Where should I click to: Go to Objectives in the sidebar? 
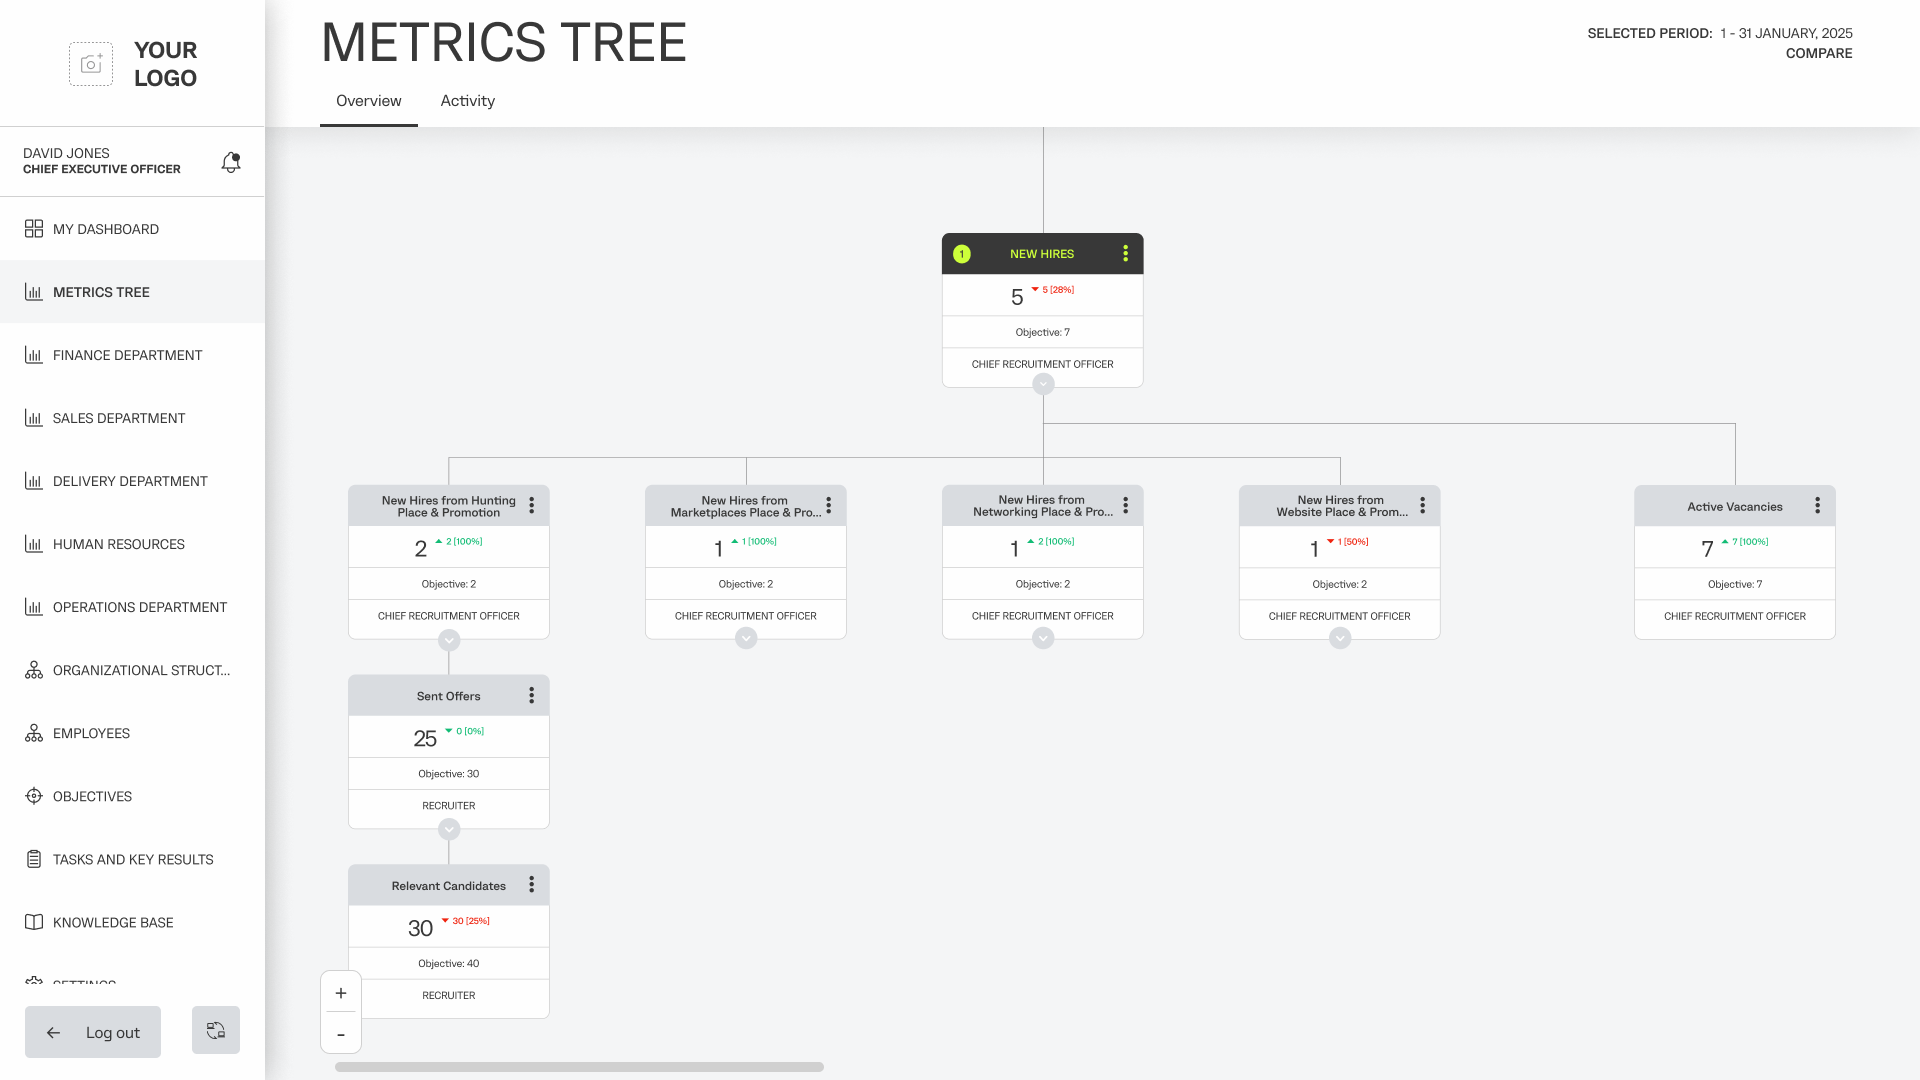click(x=92, y=796)
